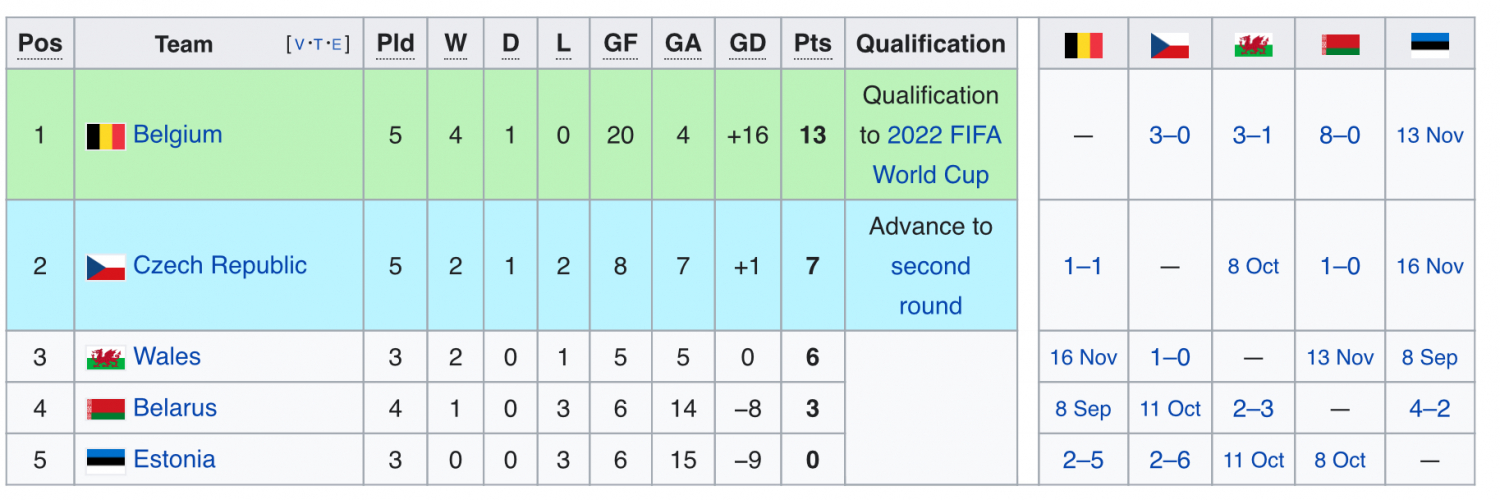Screen dimensions: 1500x500
Task: Click the Belarus flag in the team column
Action: tap(105, 409)
